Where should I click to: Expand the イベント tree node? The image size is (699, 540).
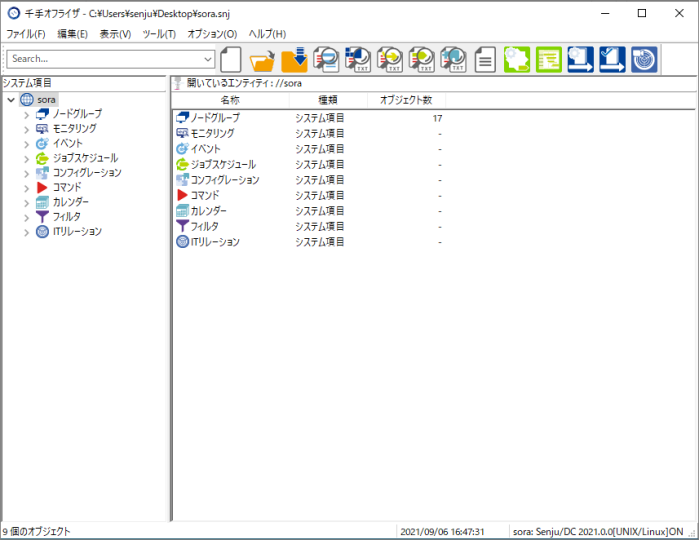[x=26, y=144]
